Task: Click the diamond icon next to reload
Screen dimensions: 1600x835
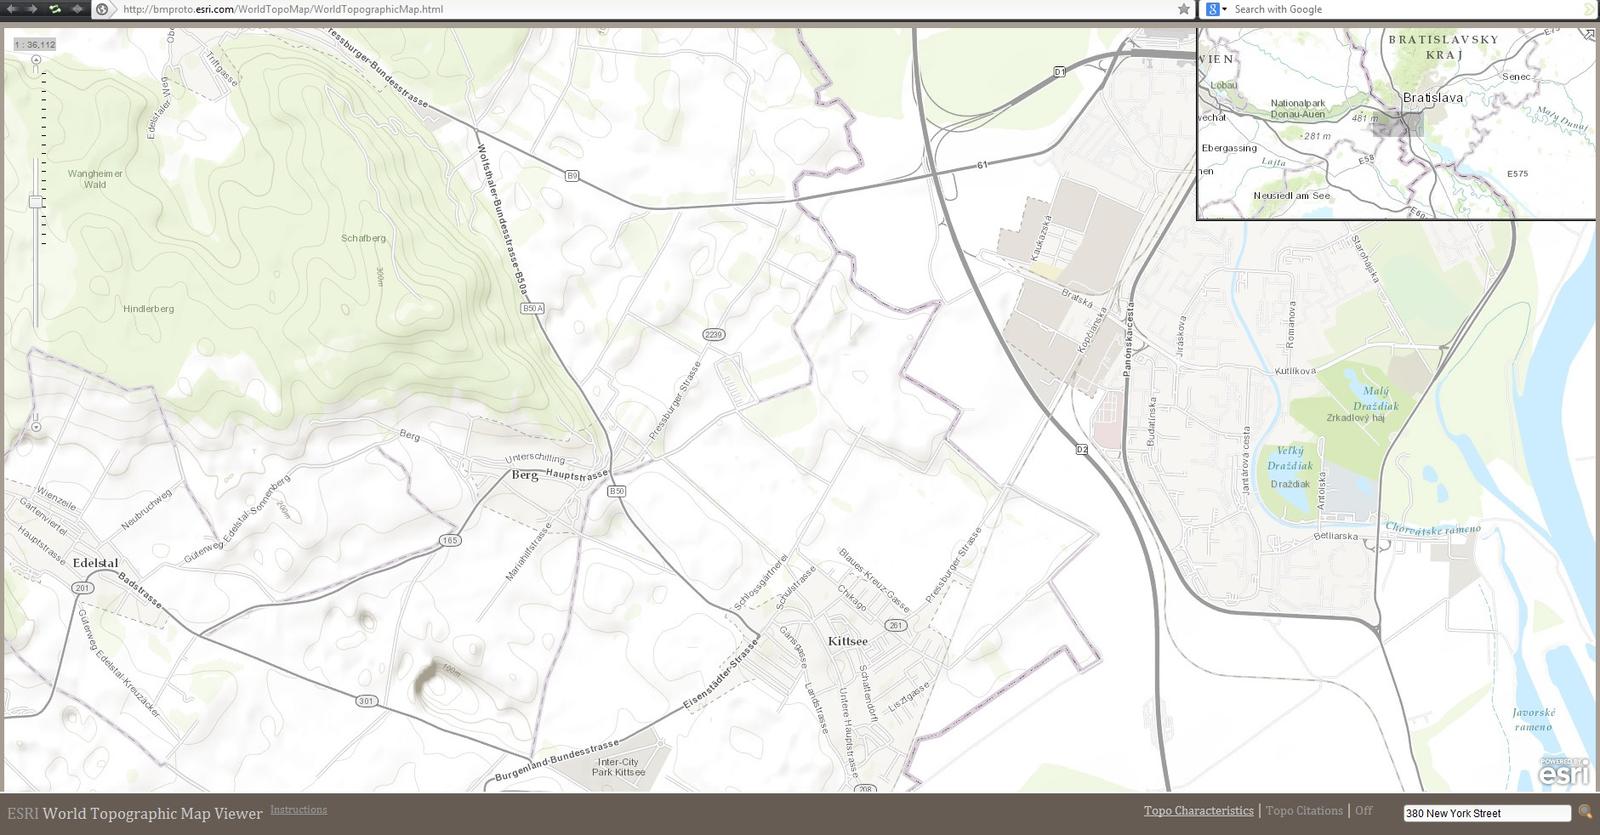Action: pyautogui.click(x=77, y=9)
